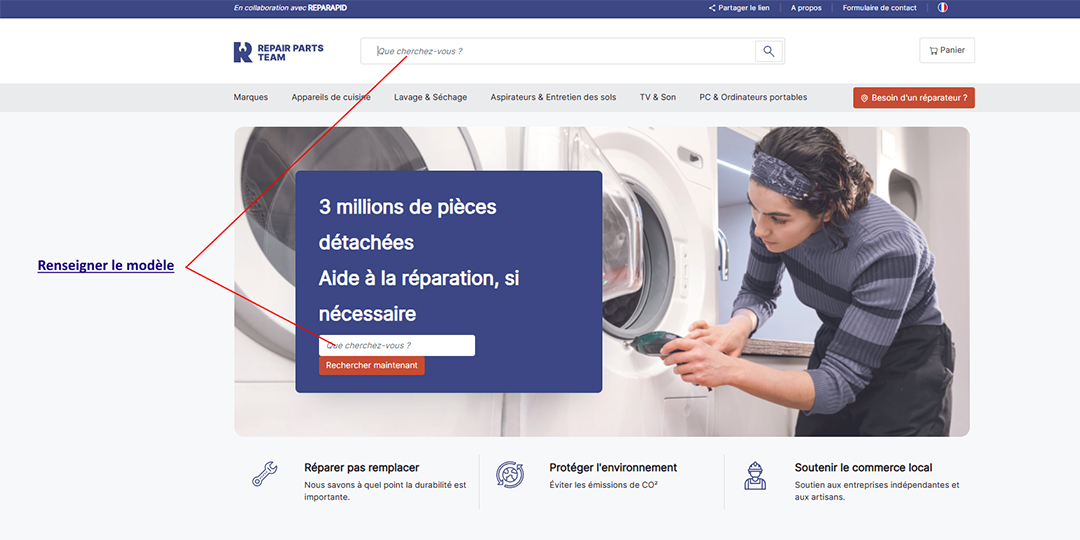1080x540 pixels.
Task: Click the REPARAPID collaboration text
Action: point(327,8)
